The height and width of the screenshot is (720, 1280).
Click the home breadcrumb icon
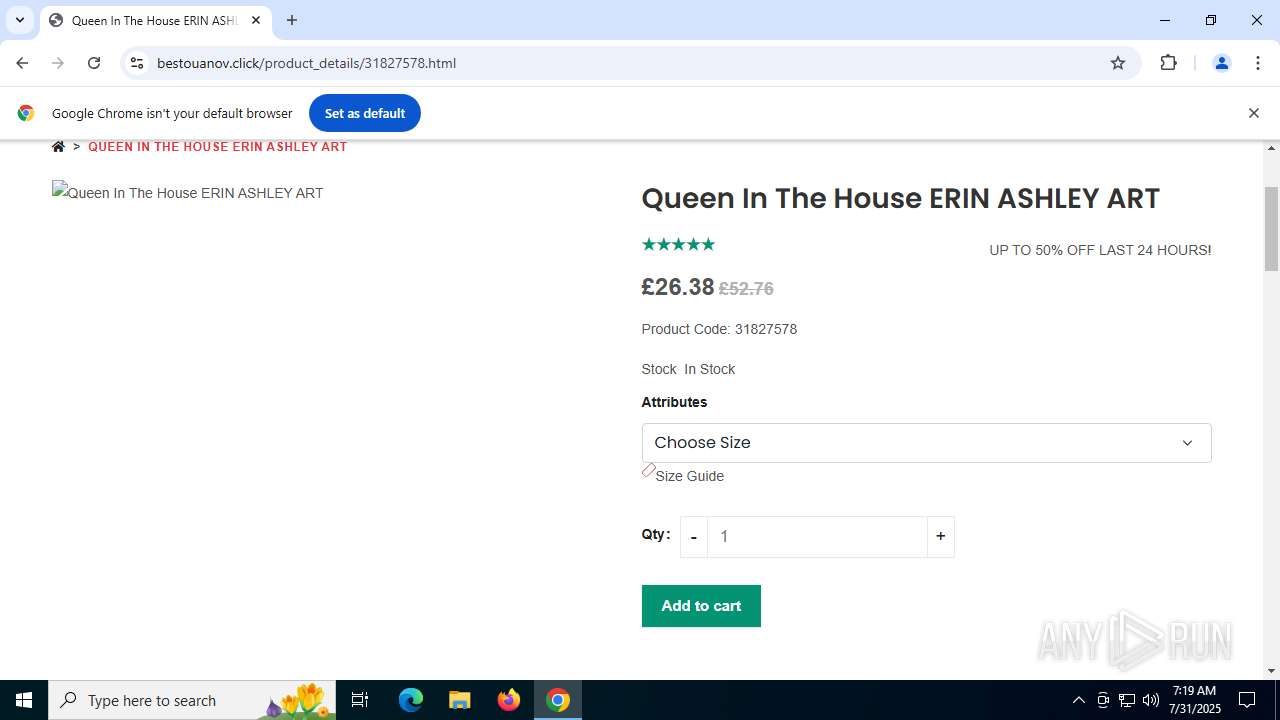[x=58, y=147]
